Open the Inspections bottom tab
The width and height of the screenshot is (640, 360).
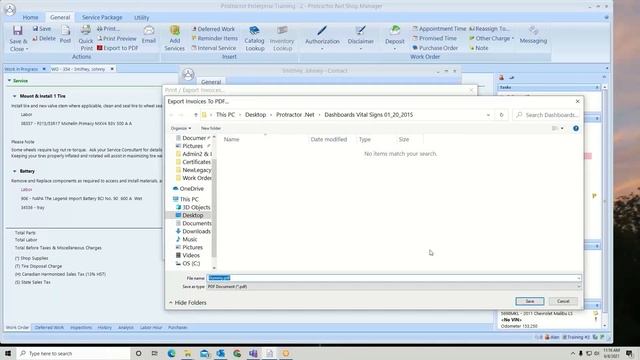(x=81, y=327)
